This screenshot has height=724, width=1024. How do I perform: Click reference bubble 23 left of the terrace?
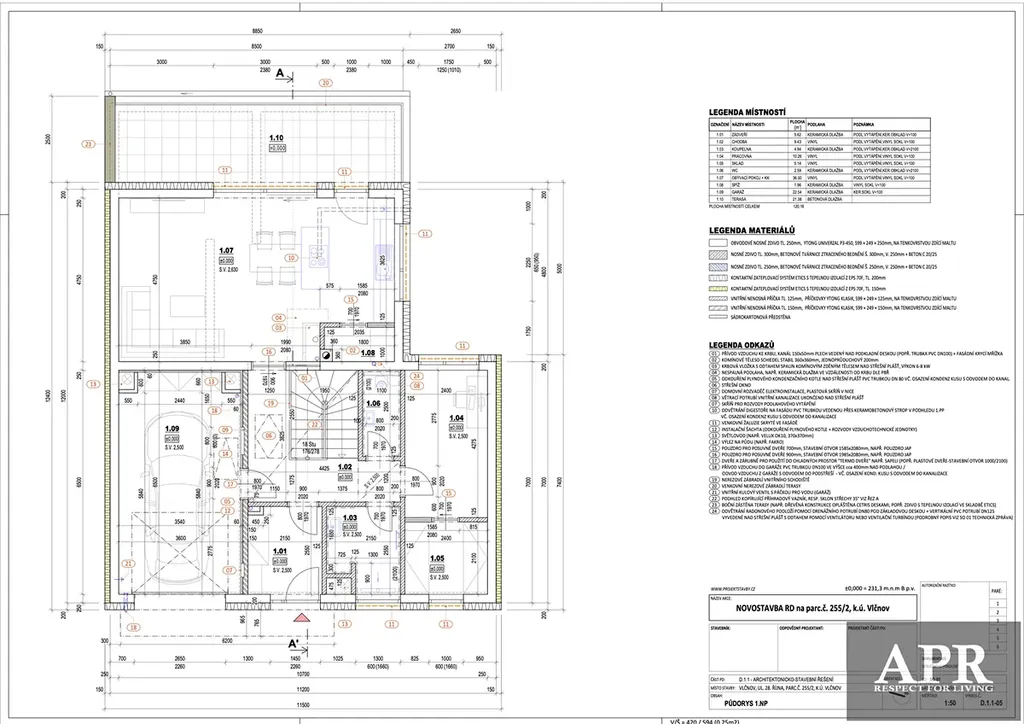(88, 145)
